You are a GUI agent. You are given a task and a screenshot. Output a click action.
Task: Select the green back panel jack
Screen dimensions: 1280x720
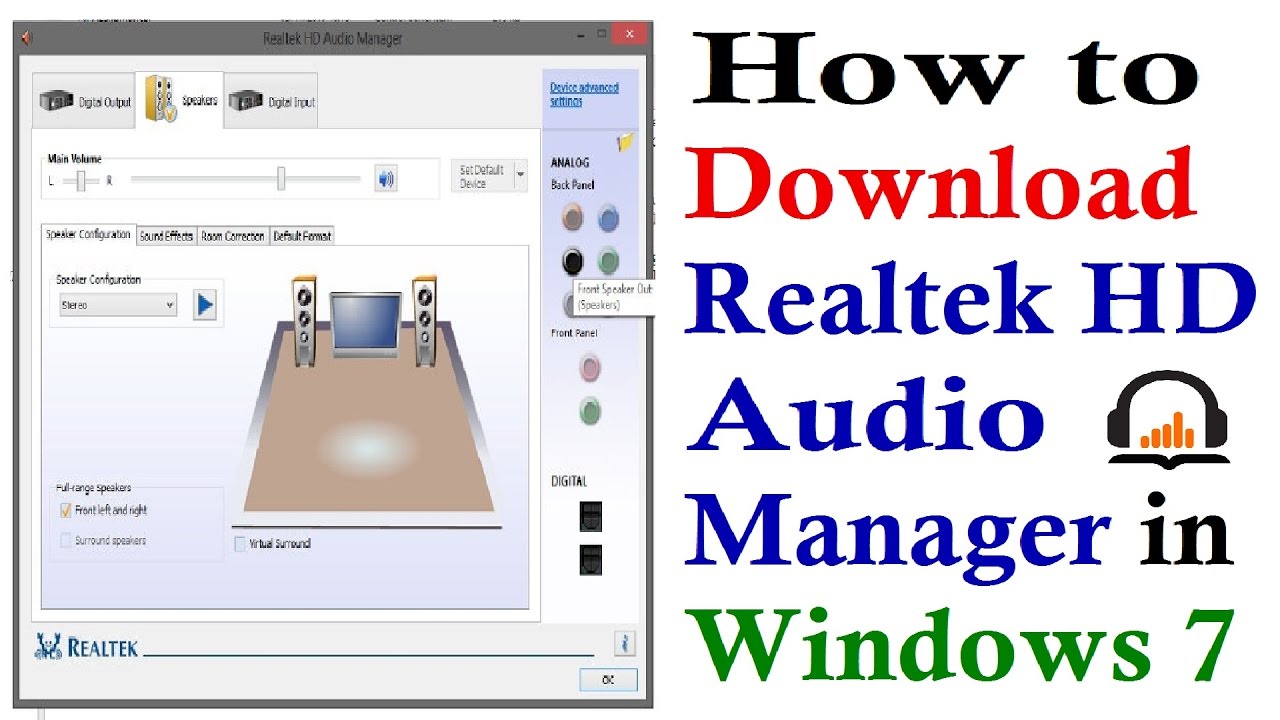click(608, 261)
